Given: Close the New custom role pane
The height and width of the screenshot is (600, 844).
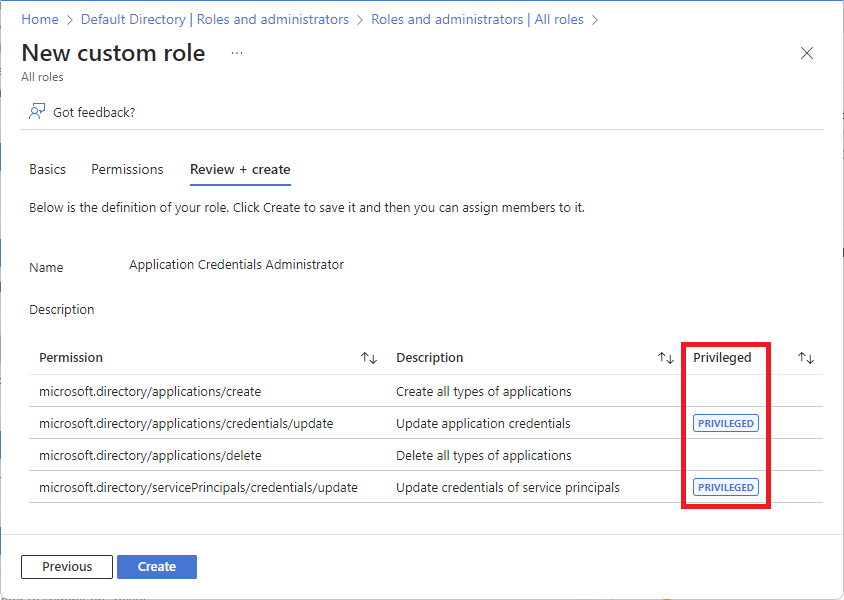Looking at the screenshot, I should click(x=807, y=53).
